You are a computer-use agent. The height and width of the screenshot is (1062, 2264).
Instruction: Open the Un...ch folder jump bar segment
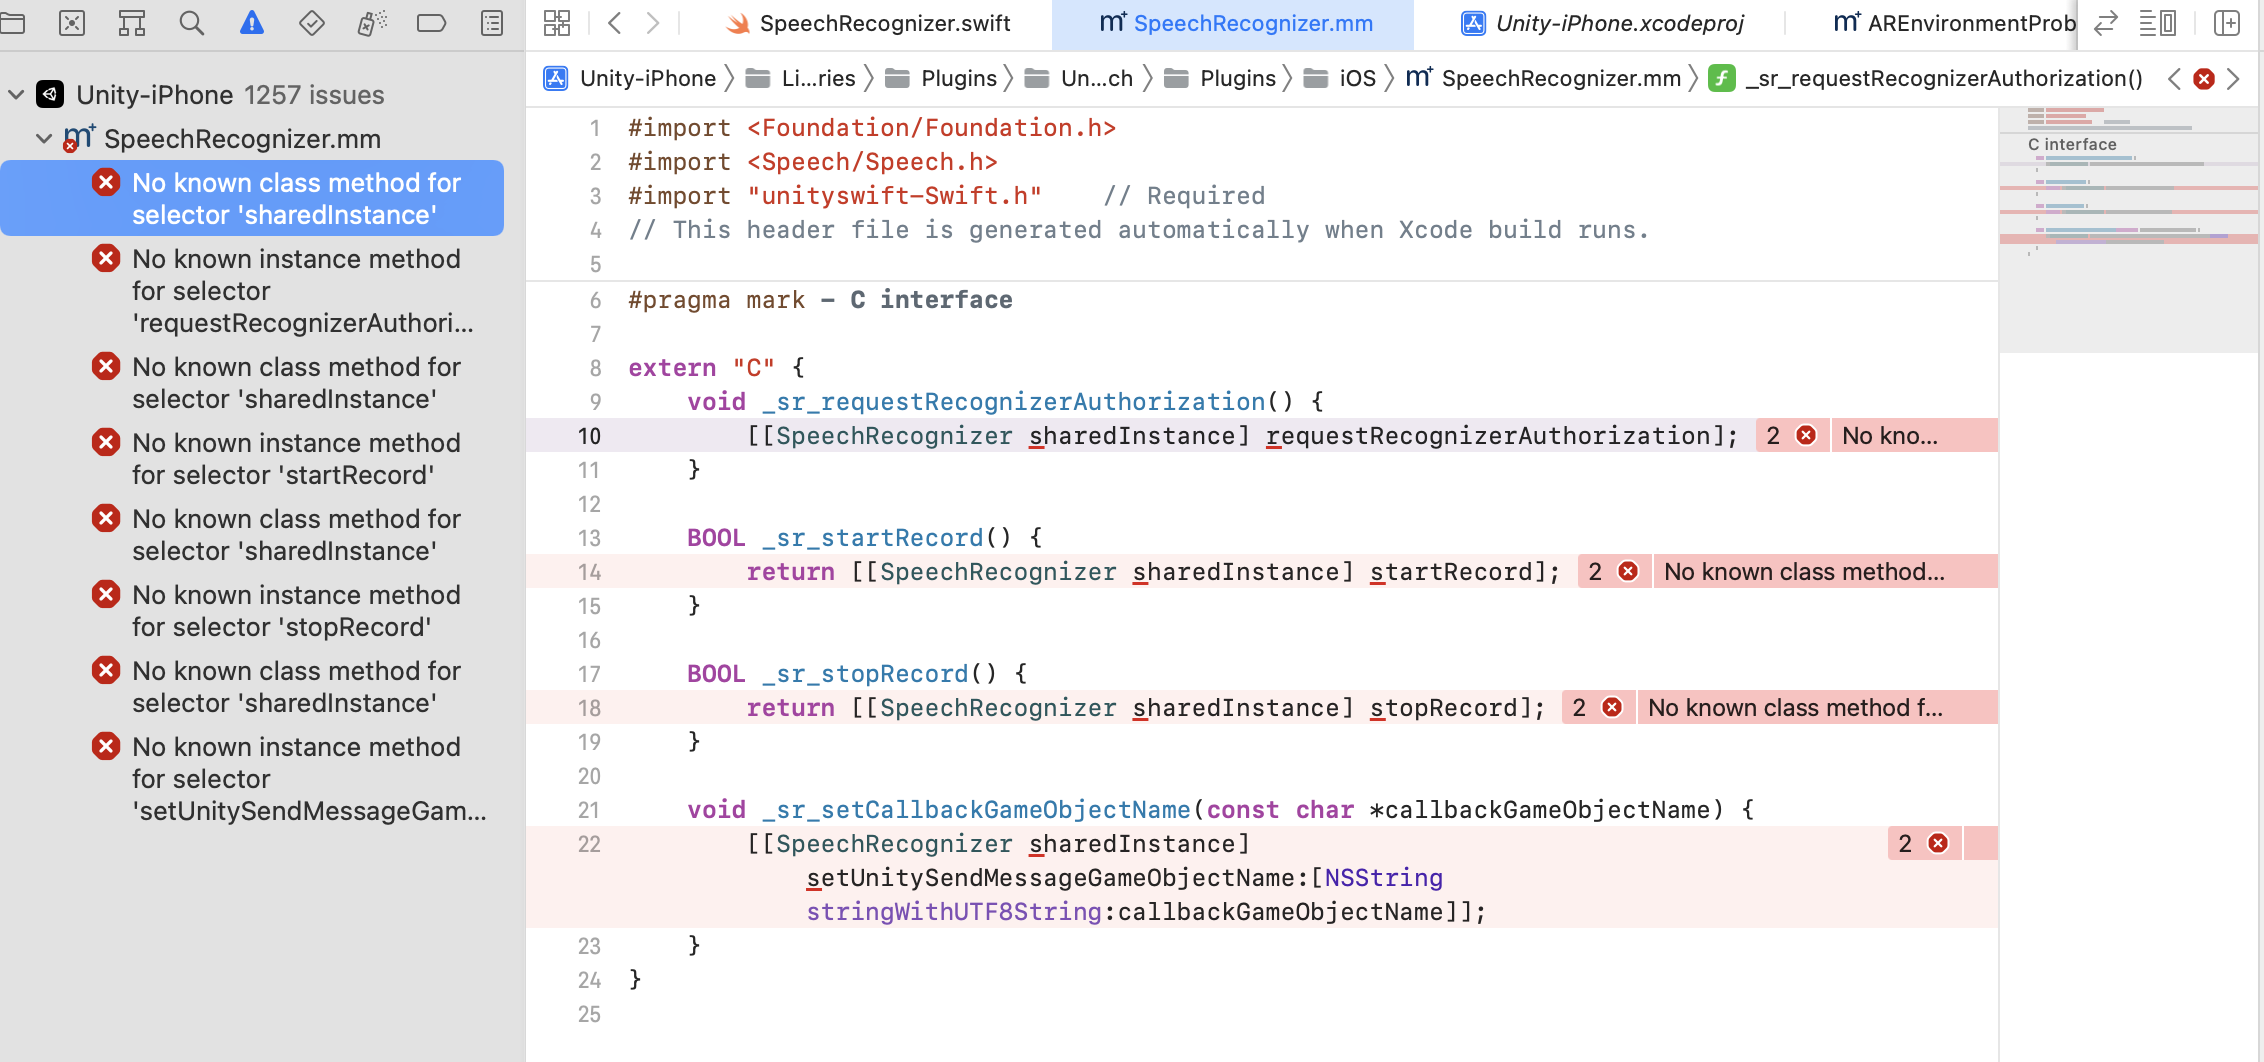pyautogui.click(x=1080, y=79)
